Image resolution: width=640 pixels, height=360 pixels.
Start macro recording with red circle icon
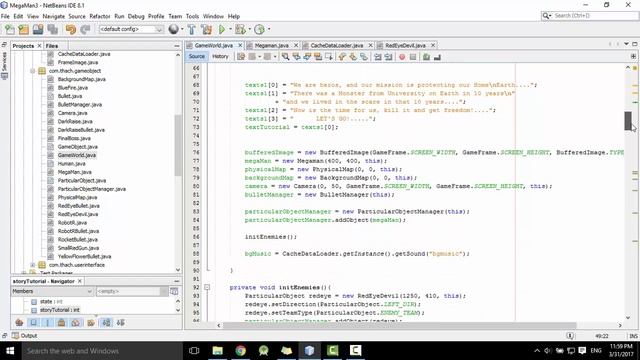click(402, 57)
